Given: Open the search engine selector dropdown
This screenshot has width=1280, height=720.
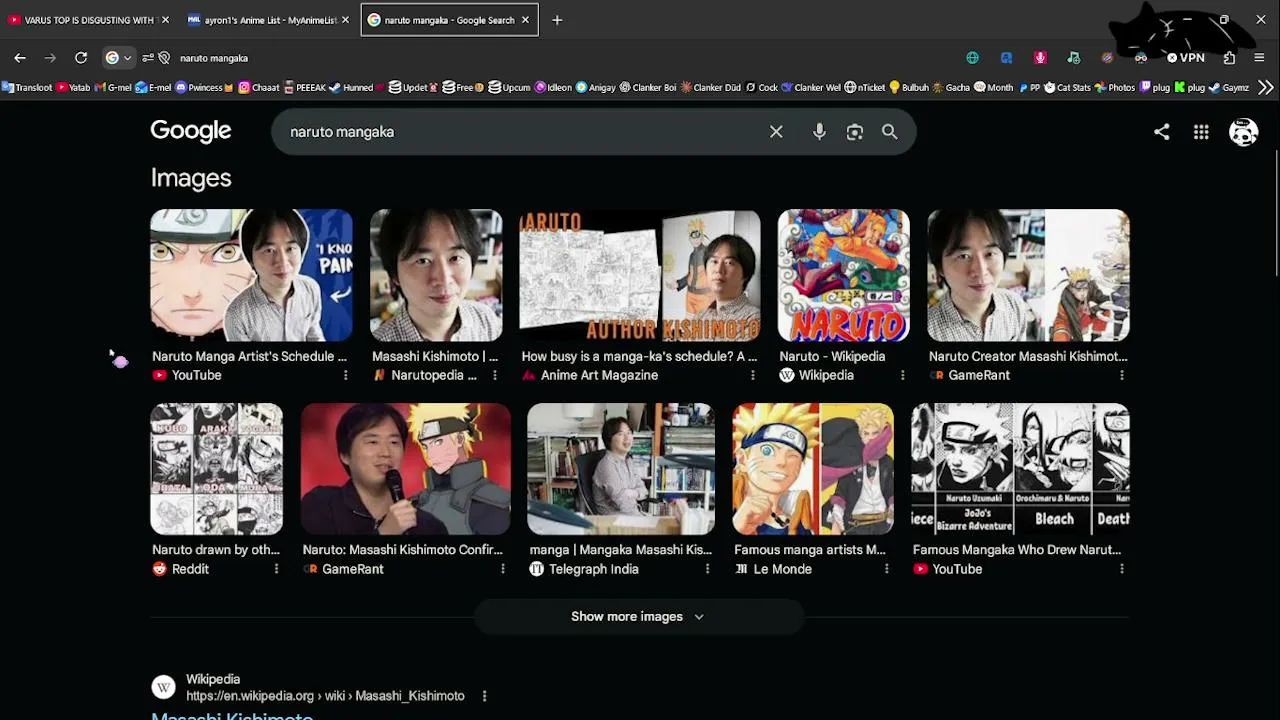Looking at the screenshot, I should tap(118, 58).
